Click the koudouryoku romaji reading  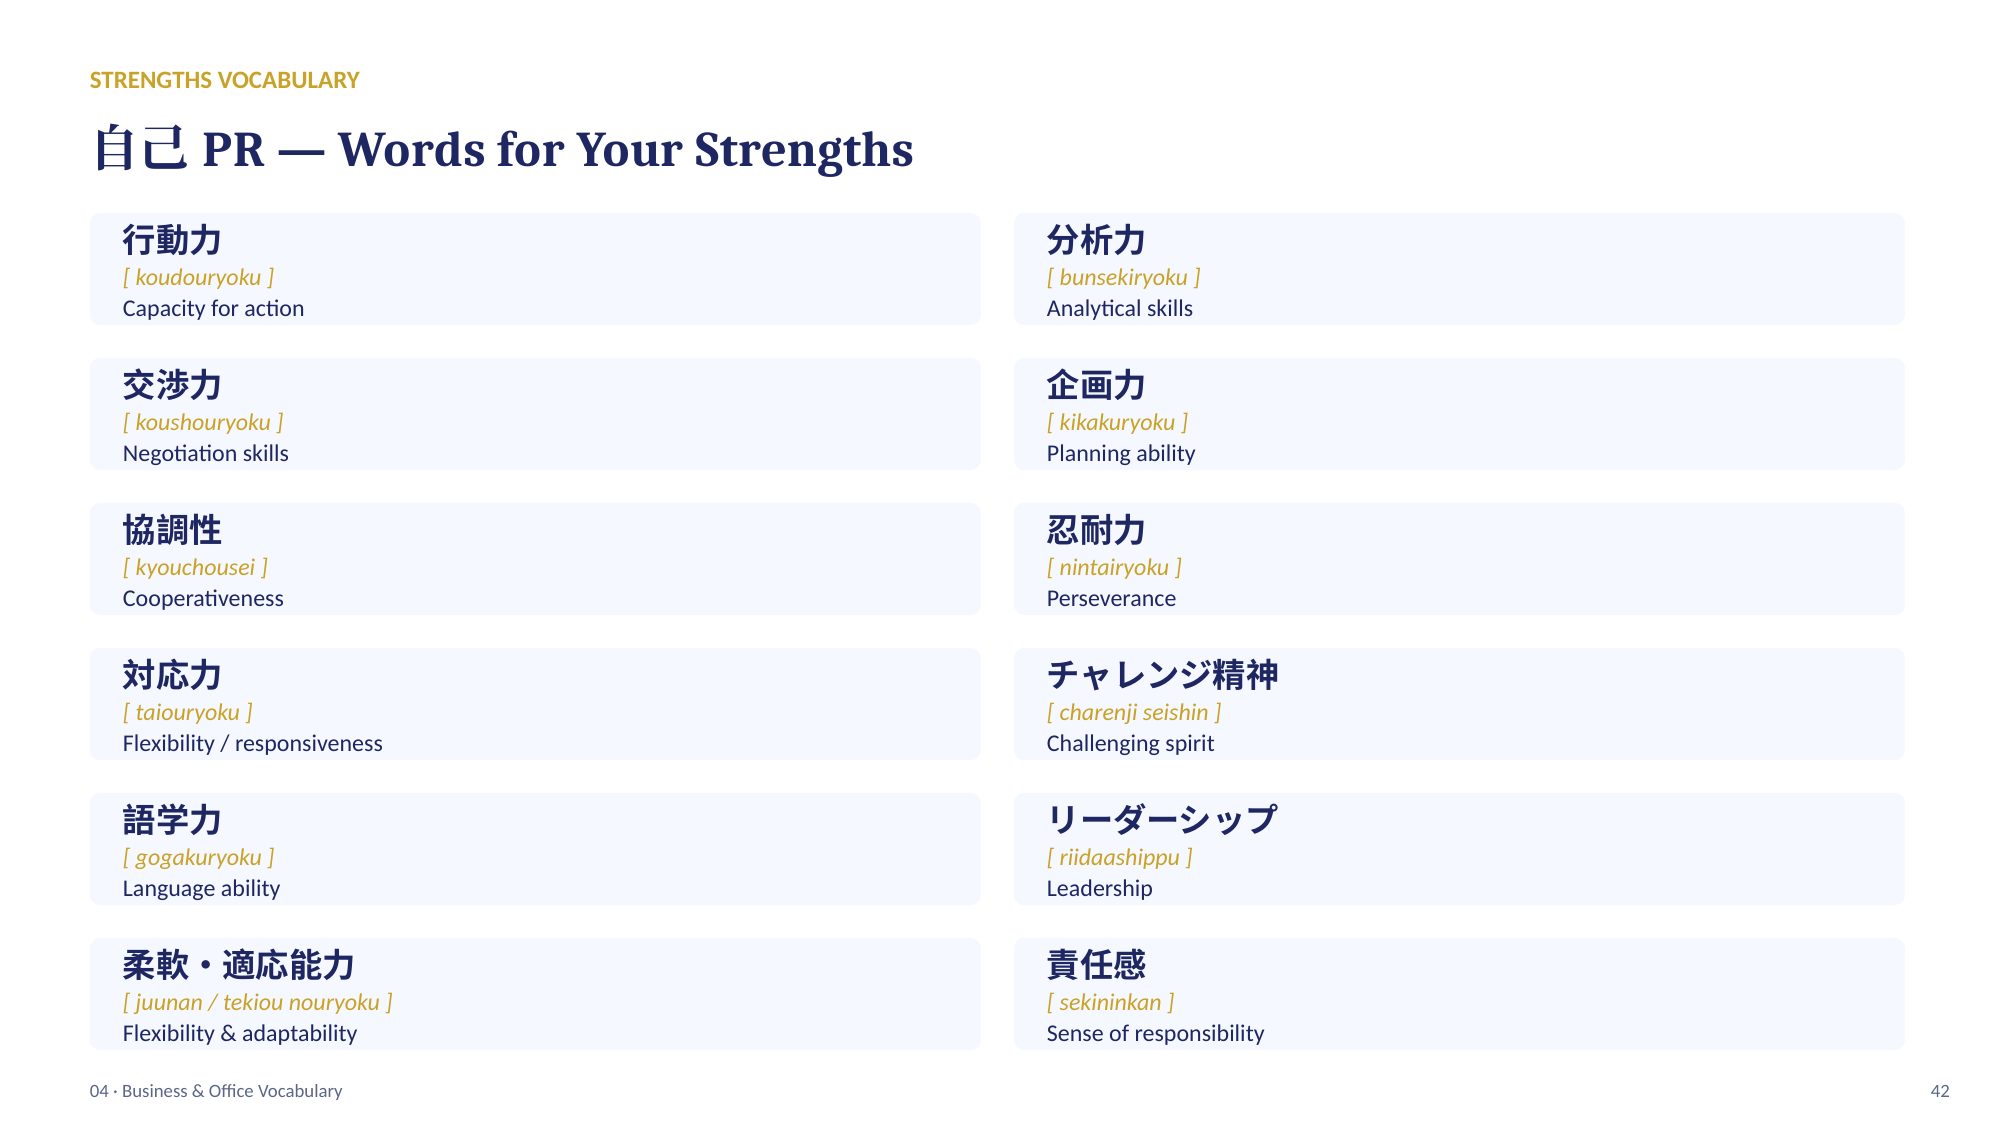point(198,277)
